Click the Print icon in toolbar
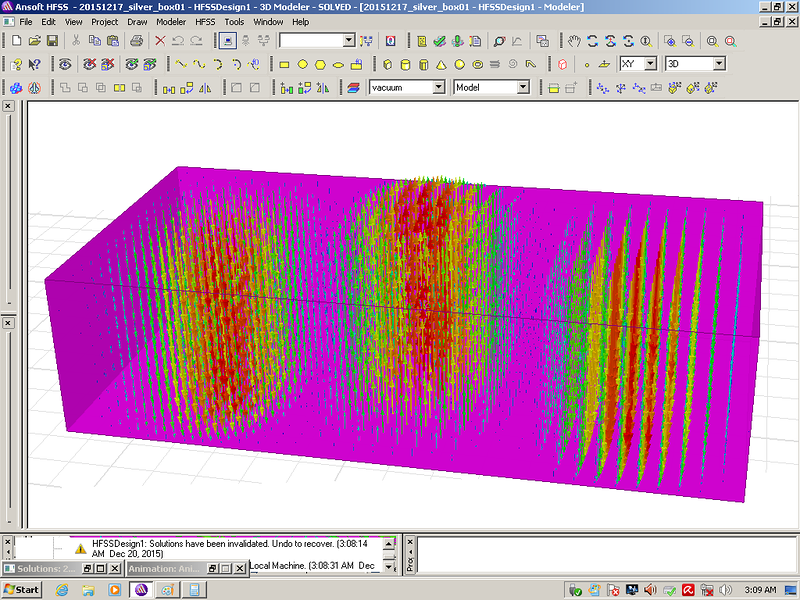 (x=137, y=41)
